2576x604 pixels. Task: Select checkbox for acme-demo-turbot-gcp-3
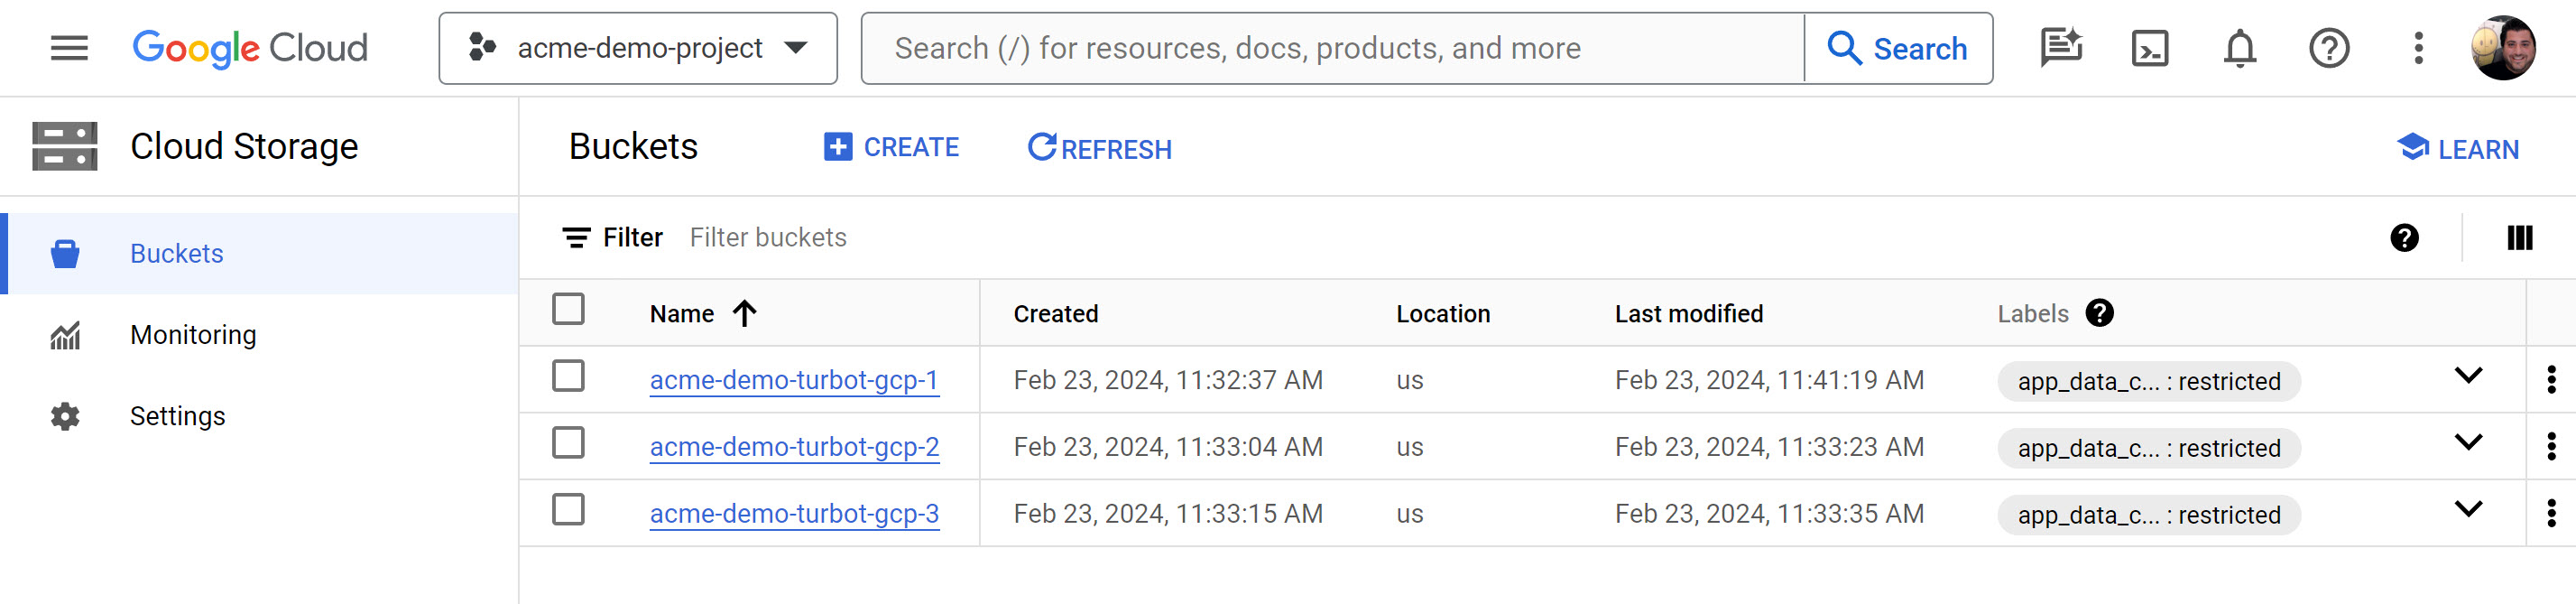(x=568, y=509)
